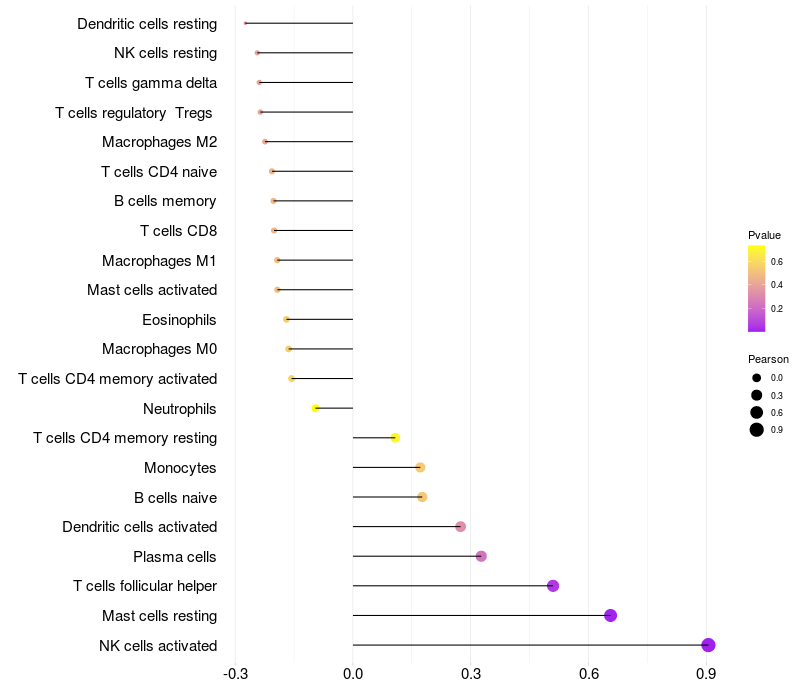800x700 pixels.
Task: Select the Dendritic cells resting label
Action: point(147,23)
